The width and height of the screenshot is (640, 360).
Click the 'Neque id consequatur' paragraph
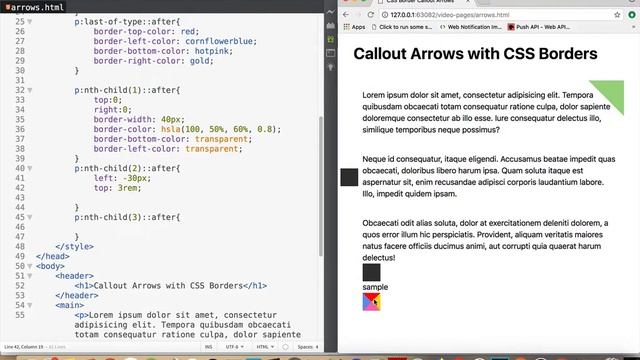click(489, 176)
